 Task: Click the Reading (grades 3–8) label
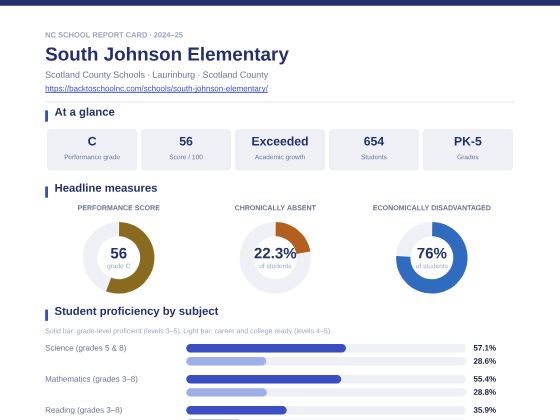(x=84, y=410)
